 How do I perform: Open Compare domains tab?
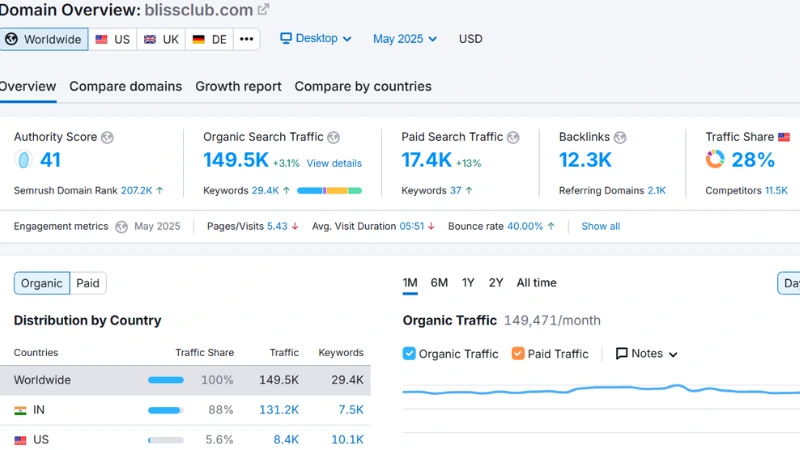tap(126, 86)
